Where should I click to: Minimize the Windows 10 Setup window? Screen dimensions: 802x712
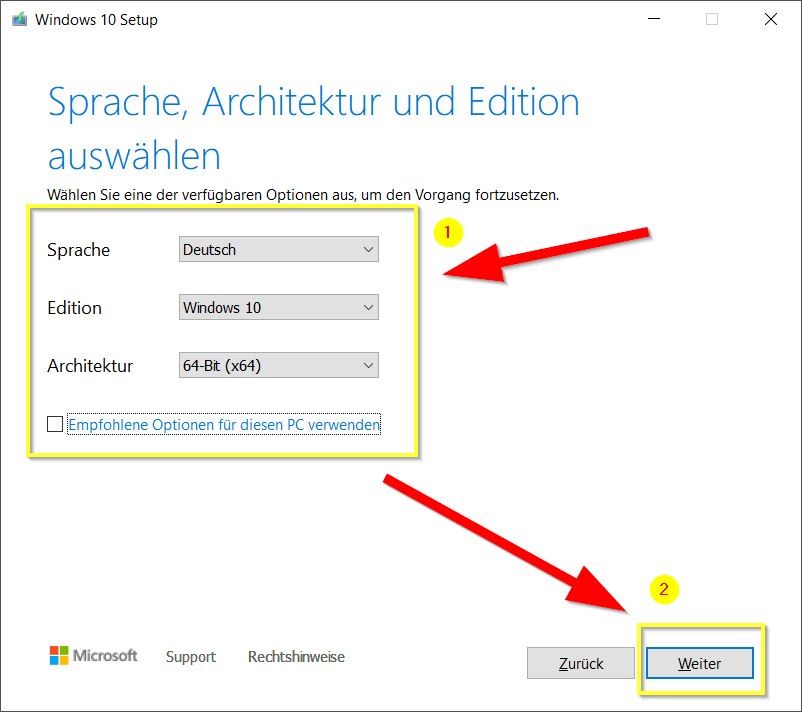coord(653,19)
